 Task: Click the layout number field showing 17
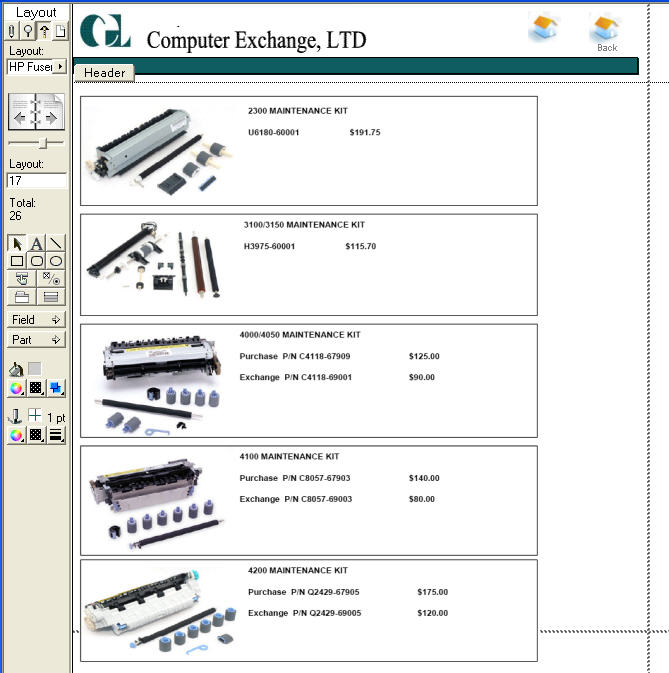36,181
